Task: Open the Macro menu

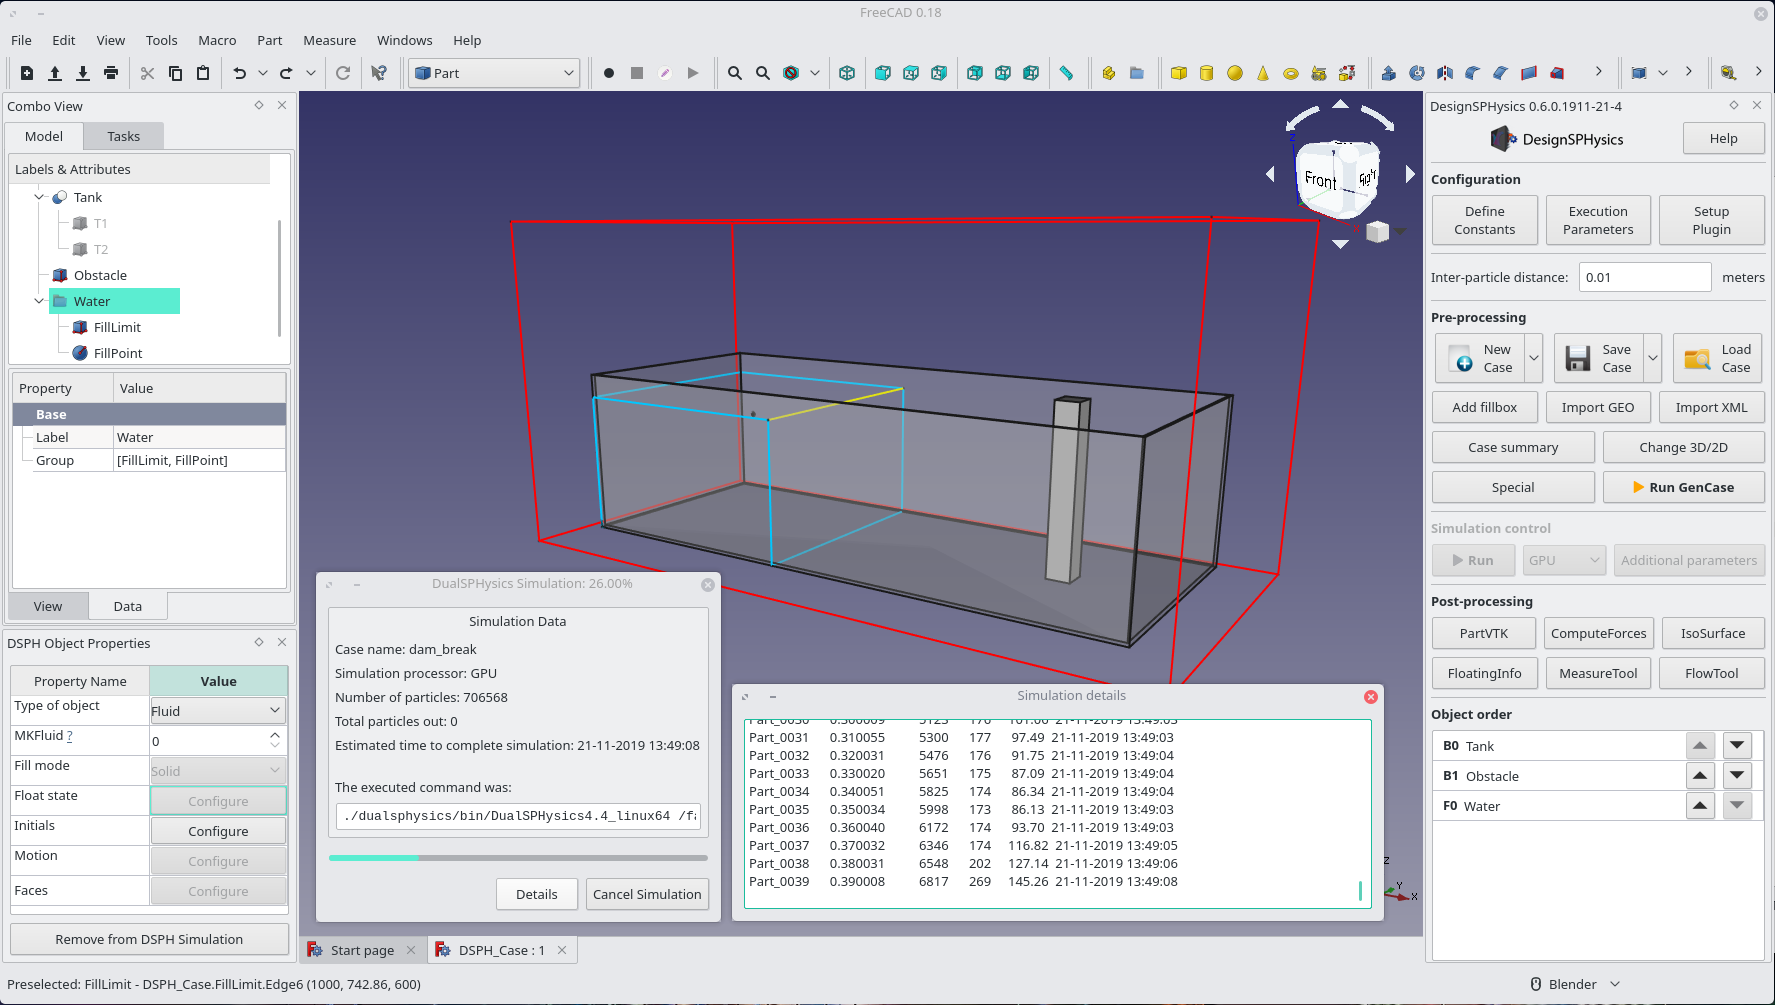Action: [x=217, y=40]
